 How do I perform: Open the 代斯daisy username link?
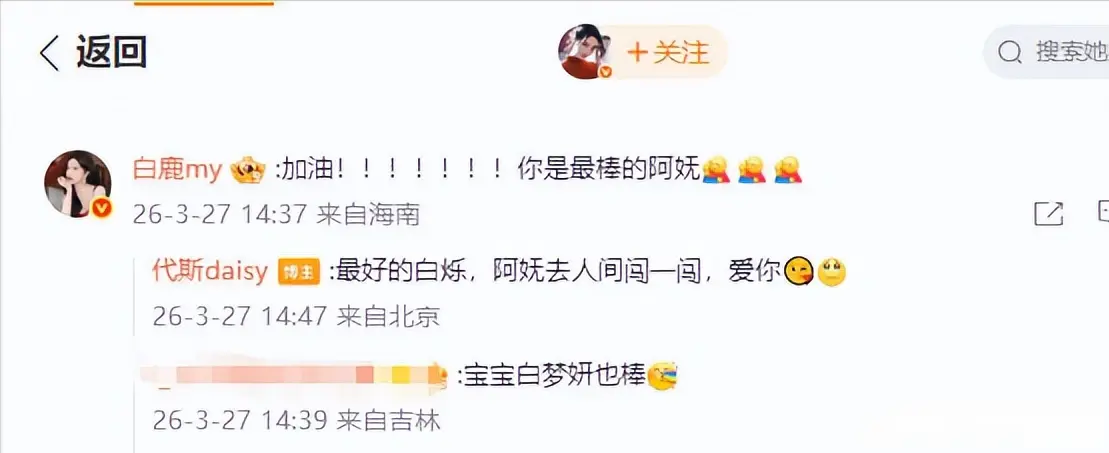tap(210, 272)
